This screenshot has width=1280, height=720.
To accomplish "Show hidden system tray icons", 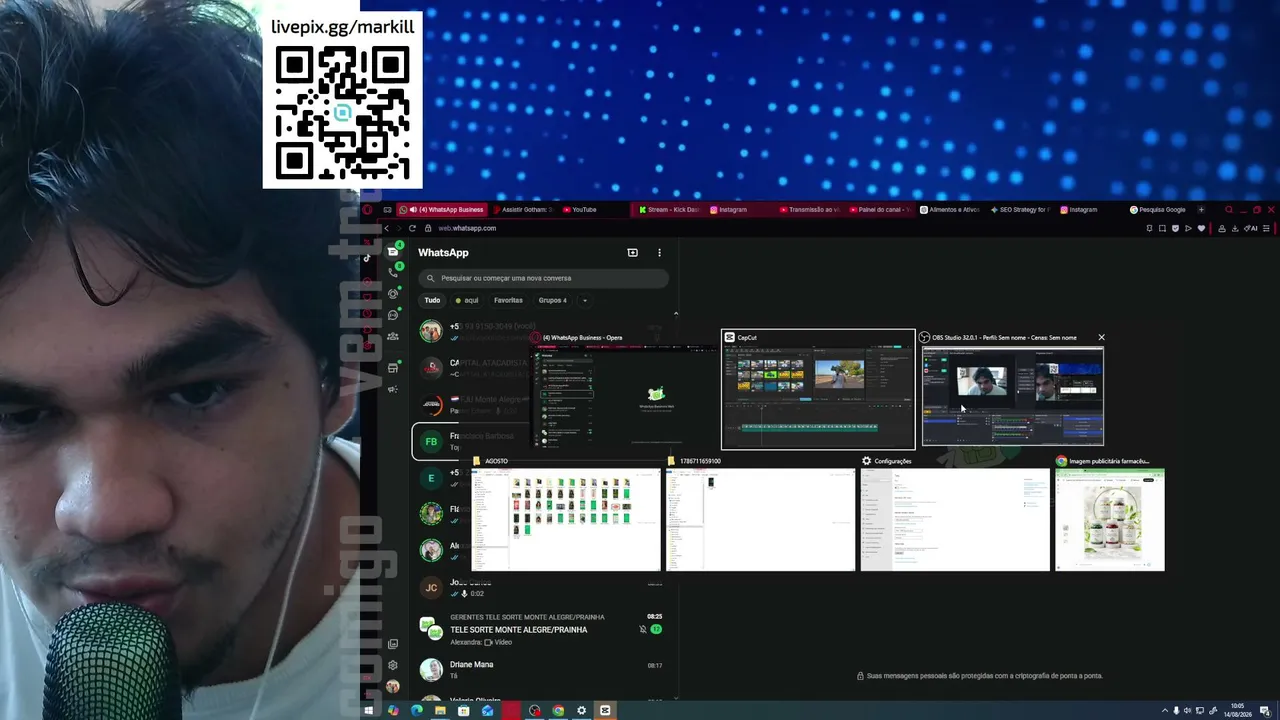I will (x=1163, y=711).
